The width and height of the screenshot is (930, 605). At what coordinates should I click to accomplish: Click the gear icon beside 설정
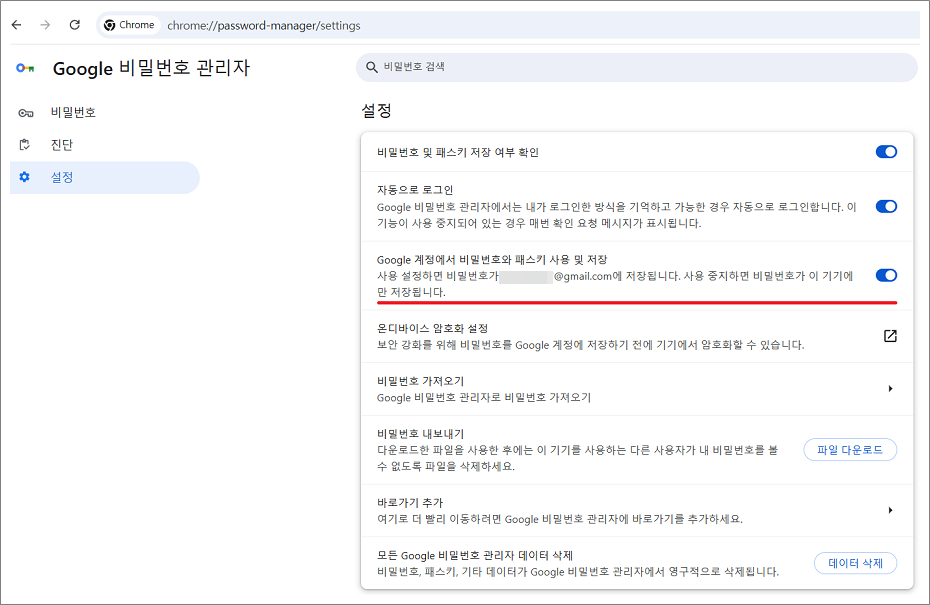tap(24, 177)
